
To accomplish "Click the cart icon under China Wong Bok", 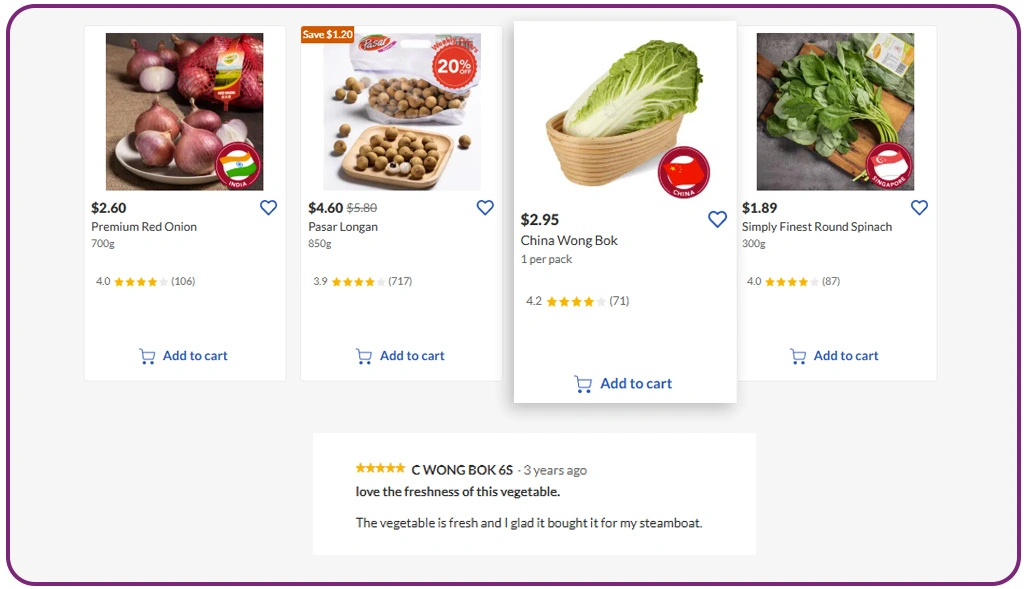I will coord(583,383).
